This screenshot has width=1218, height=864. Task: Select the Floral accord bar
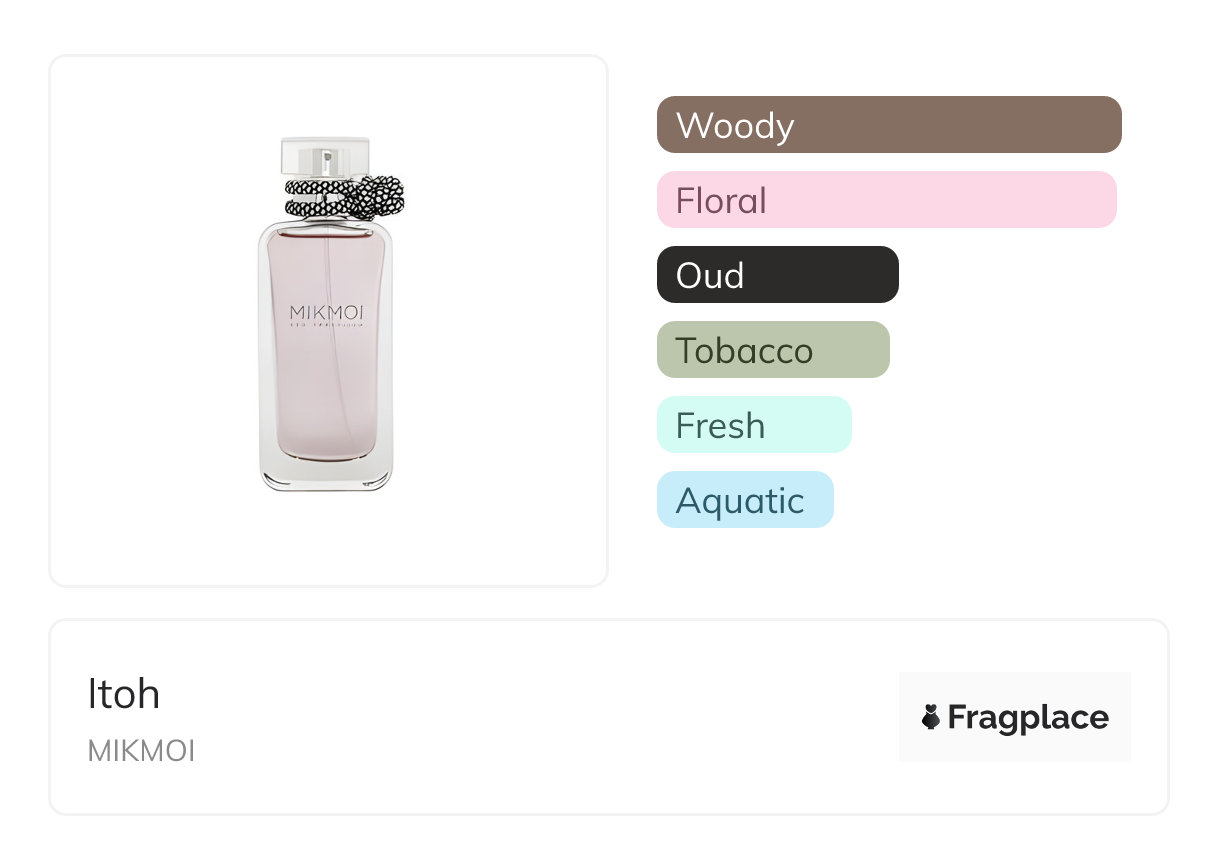pyautogui.click(x=886, y=200)
